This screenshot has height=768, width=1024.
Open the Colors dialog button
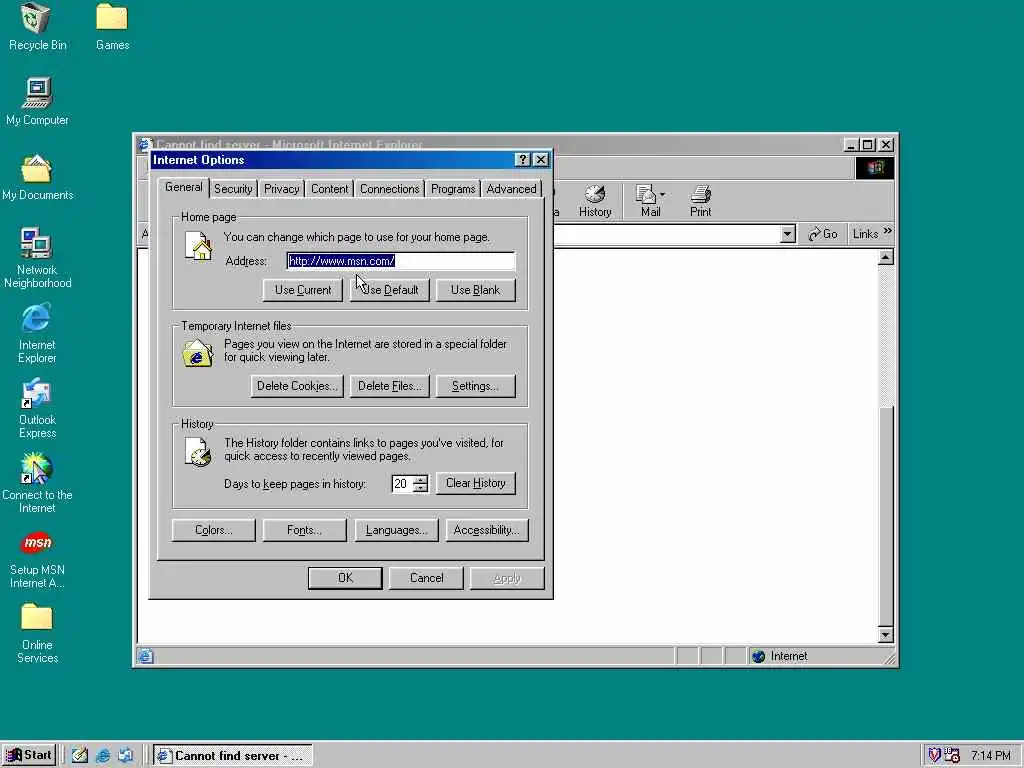click(214, 530)
